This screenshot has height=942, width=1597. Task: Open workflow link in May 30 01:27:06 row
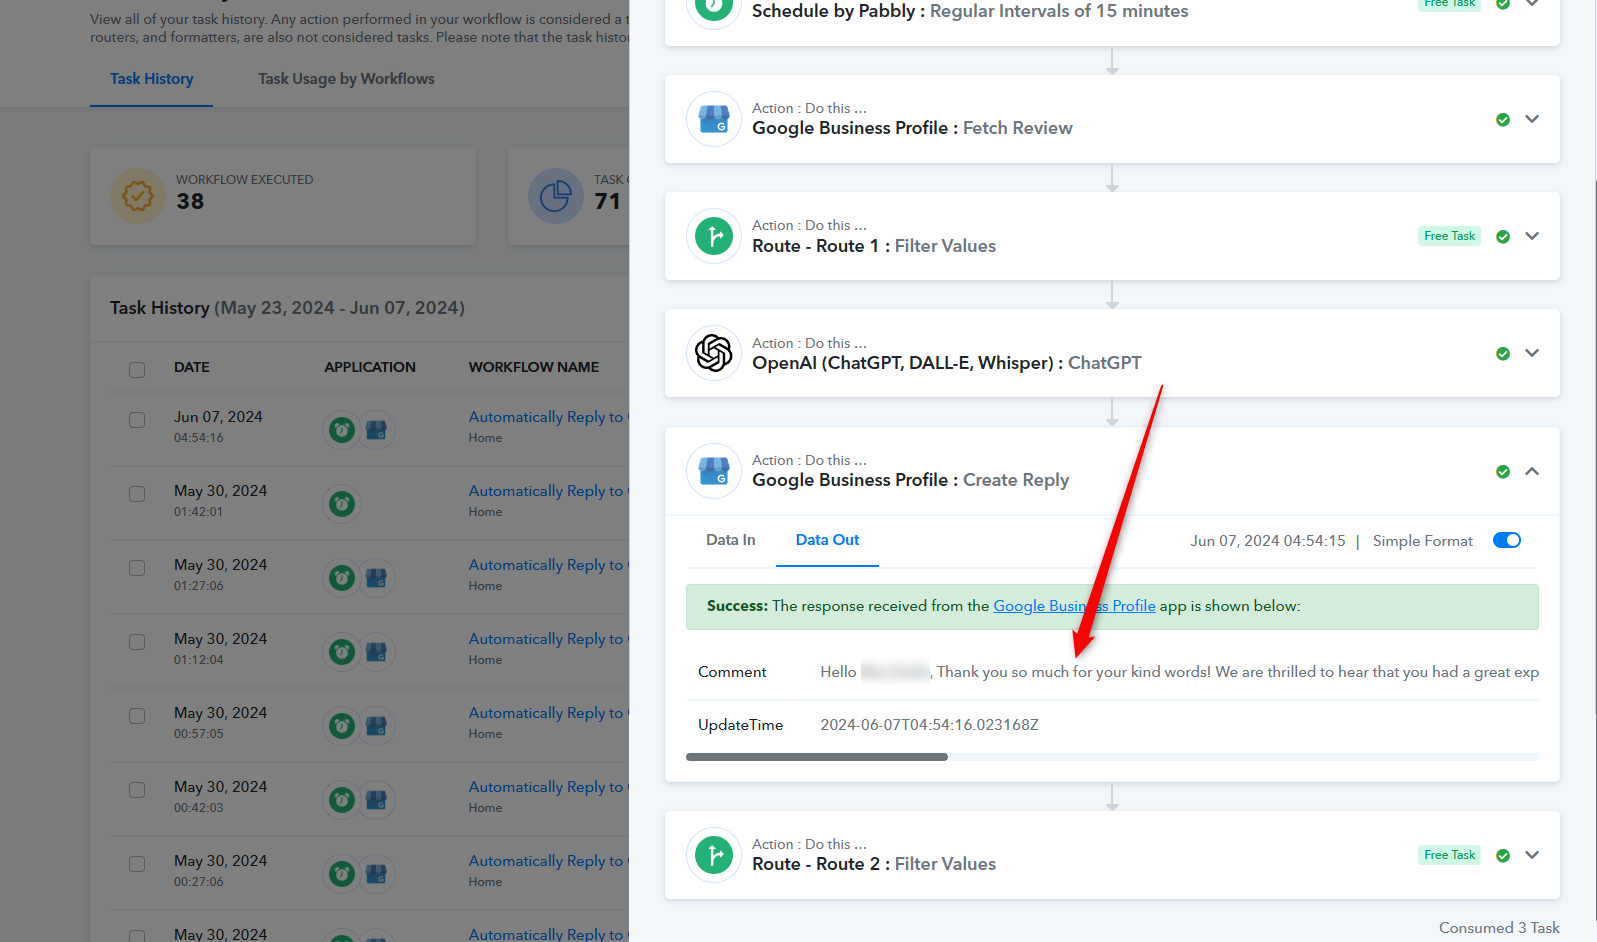click(547, 565)
